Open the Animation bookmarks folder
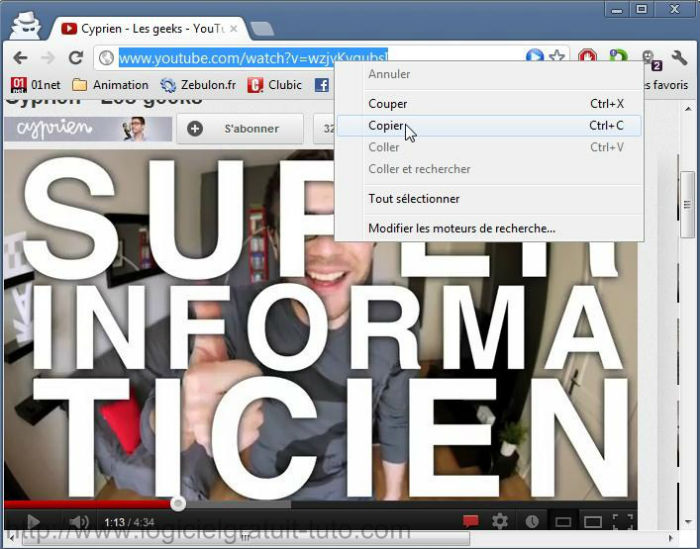 110,84
